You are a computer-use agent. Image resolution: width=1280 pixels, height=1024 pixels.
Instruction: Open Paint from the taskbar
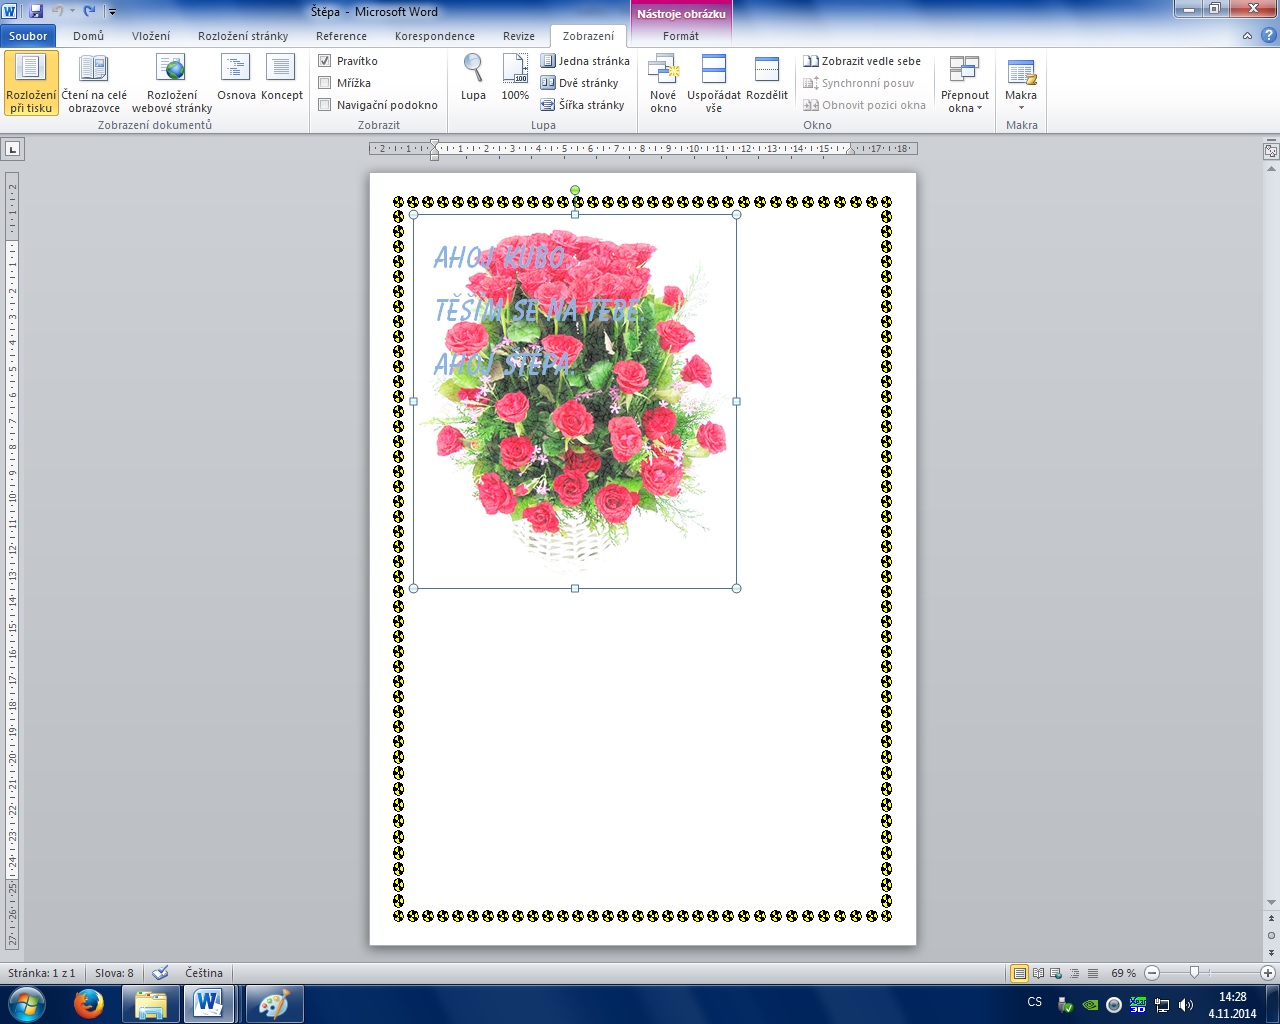273,1003
